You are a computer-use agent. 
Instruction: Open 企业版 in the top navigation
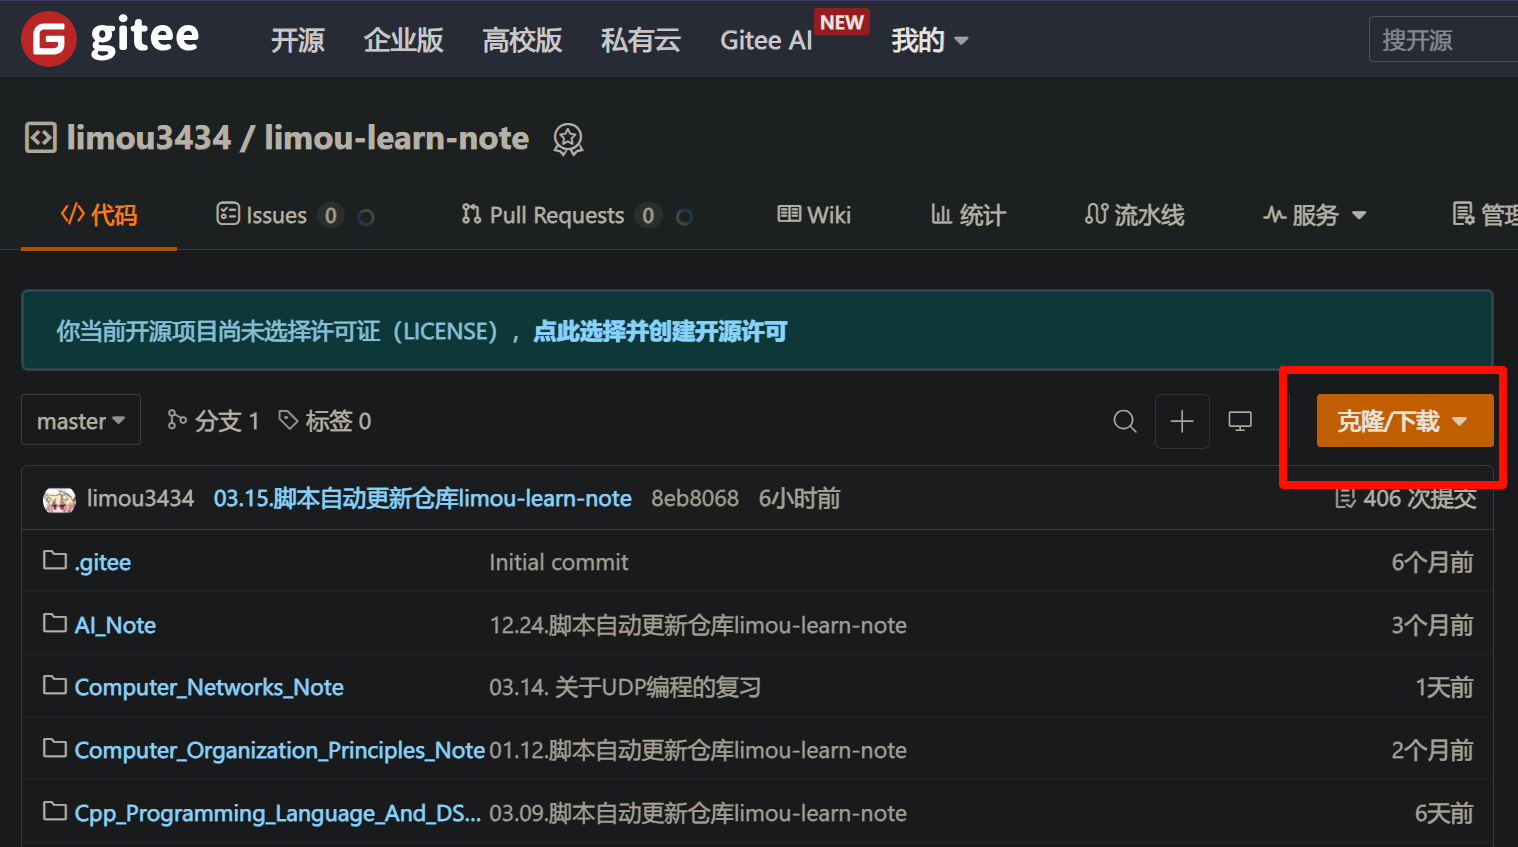pyautogui.click(x=403, y=40)
